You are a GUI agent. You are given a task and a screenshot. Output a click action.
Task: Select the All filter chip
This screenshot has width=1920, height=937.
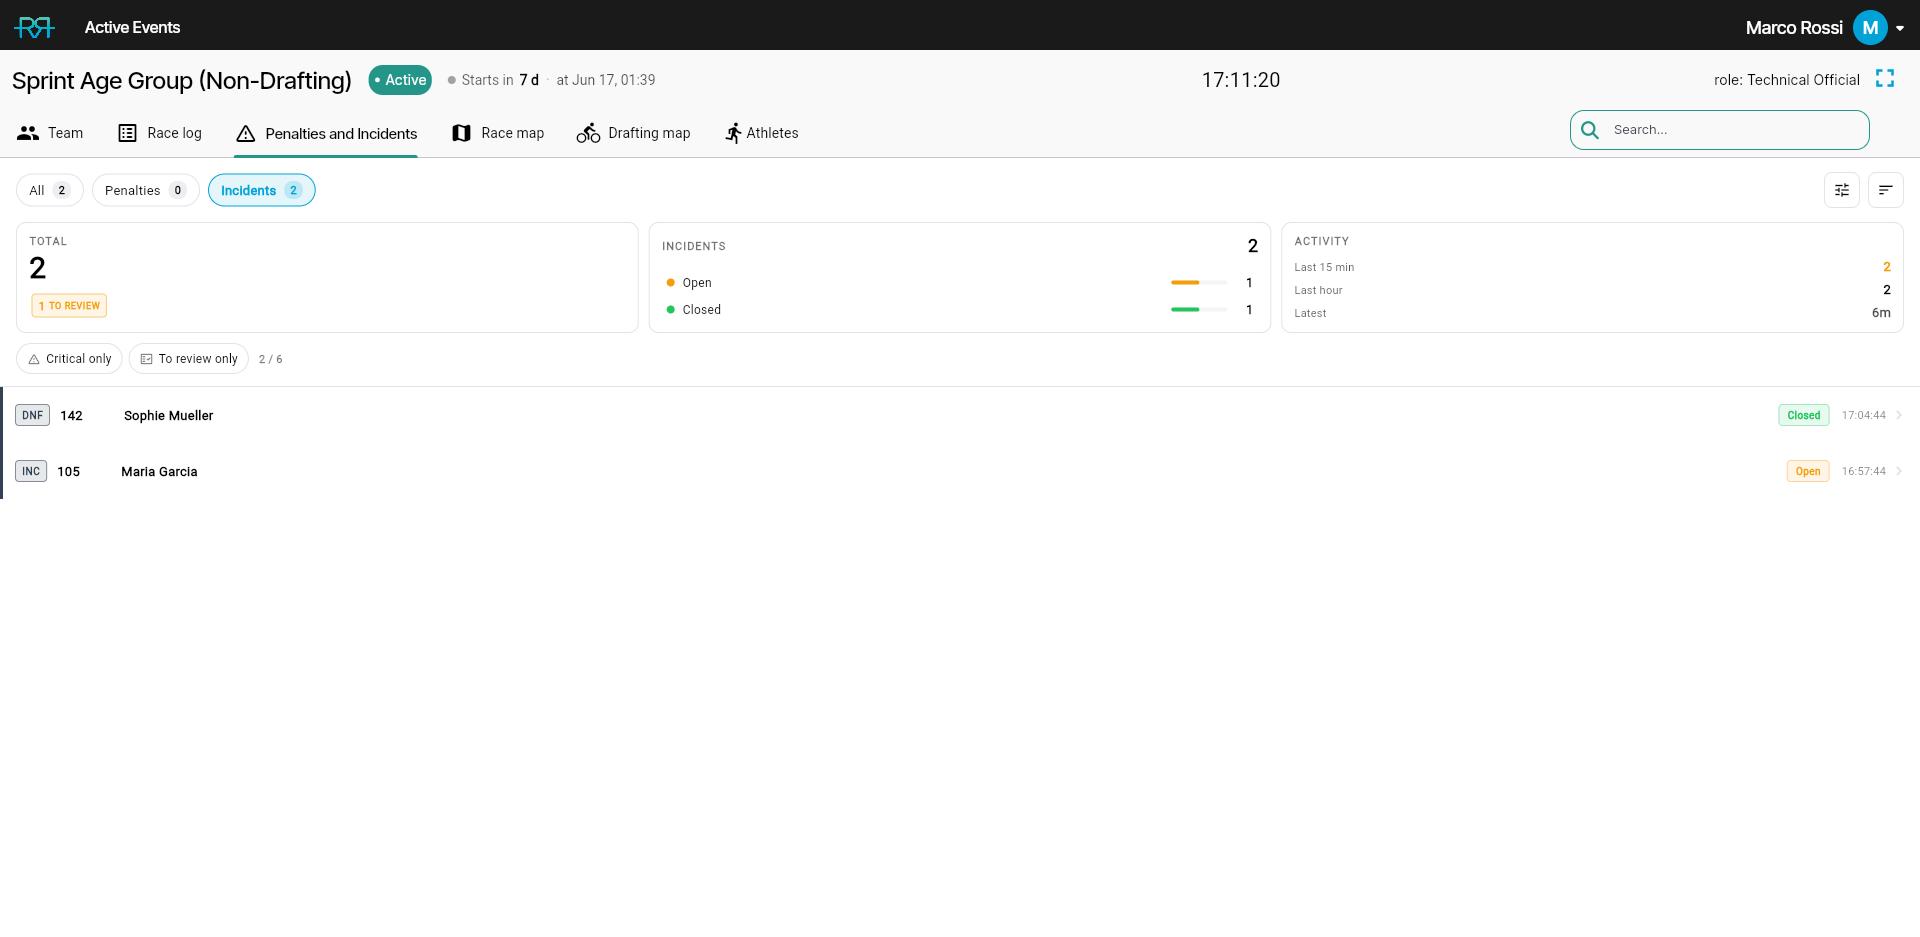tap(50, 190)
